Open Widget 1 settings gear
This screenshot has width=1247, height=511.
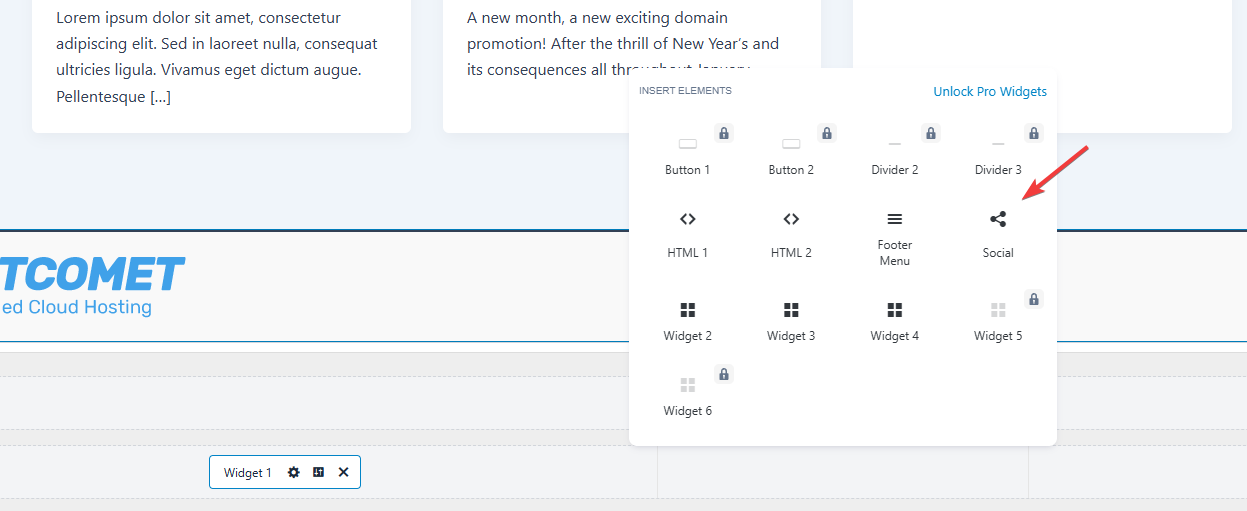tap(293, 473)
